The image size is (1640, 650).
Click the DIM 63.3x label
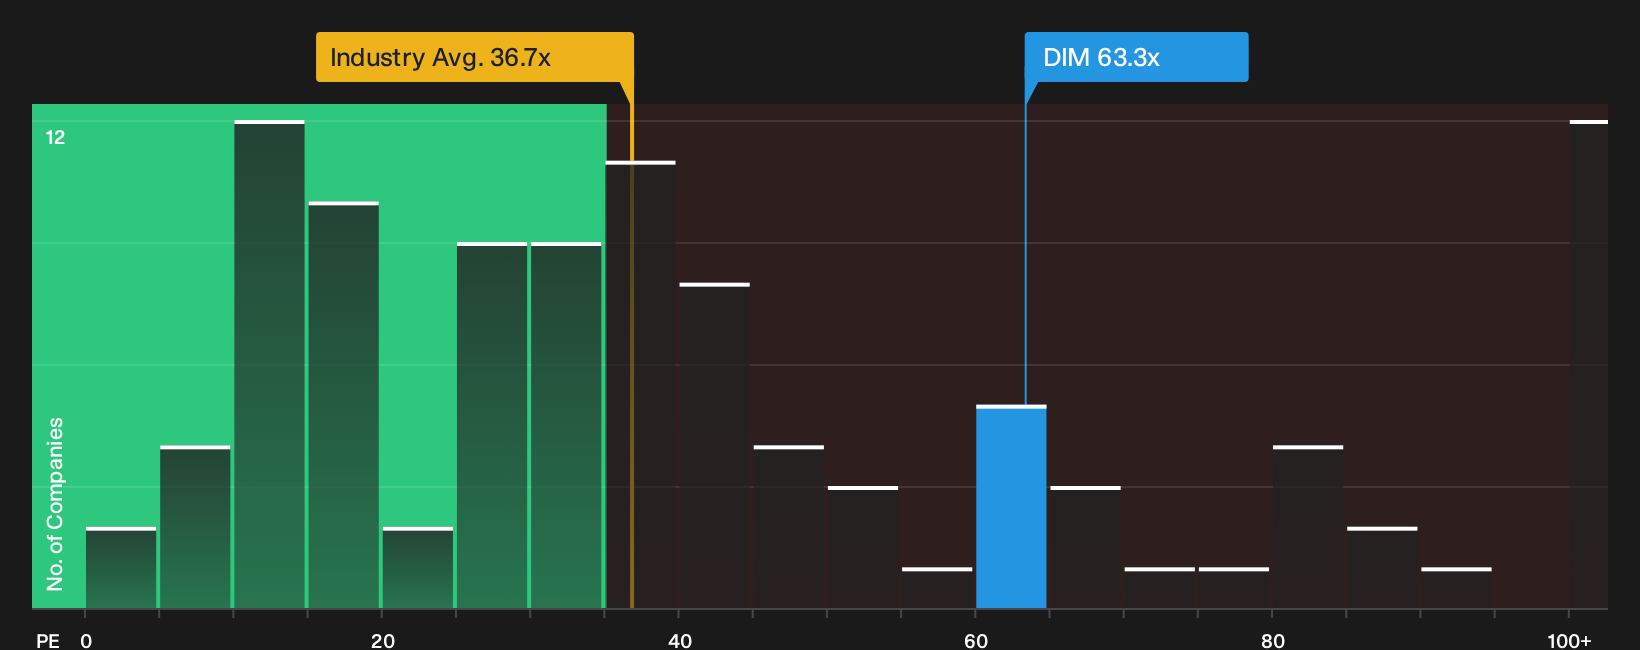pyautogui.click(x=1136, y=57)
